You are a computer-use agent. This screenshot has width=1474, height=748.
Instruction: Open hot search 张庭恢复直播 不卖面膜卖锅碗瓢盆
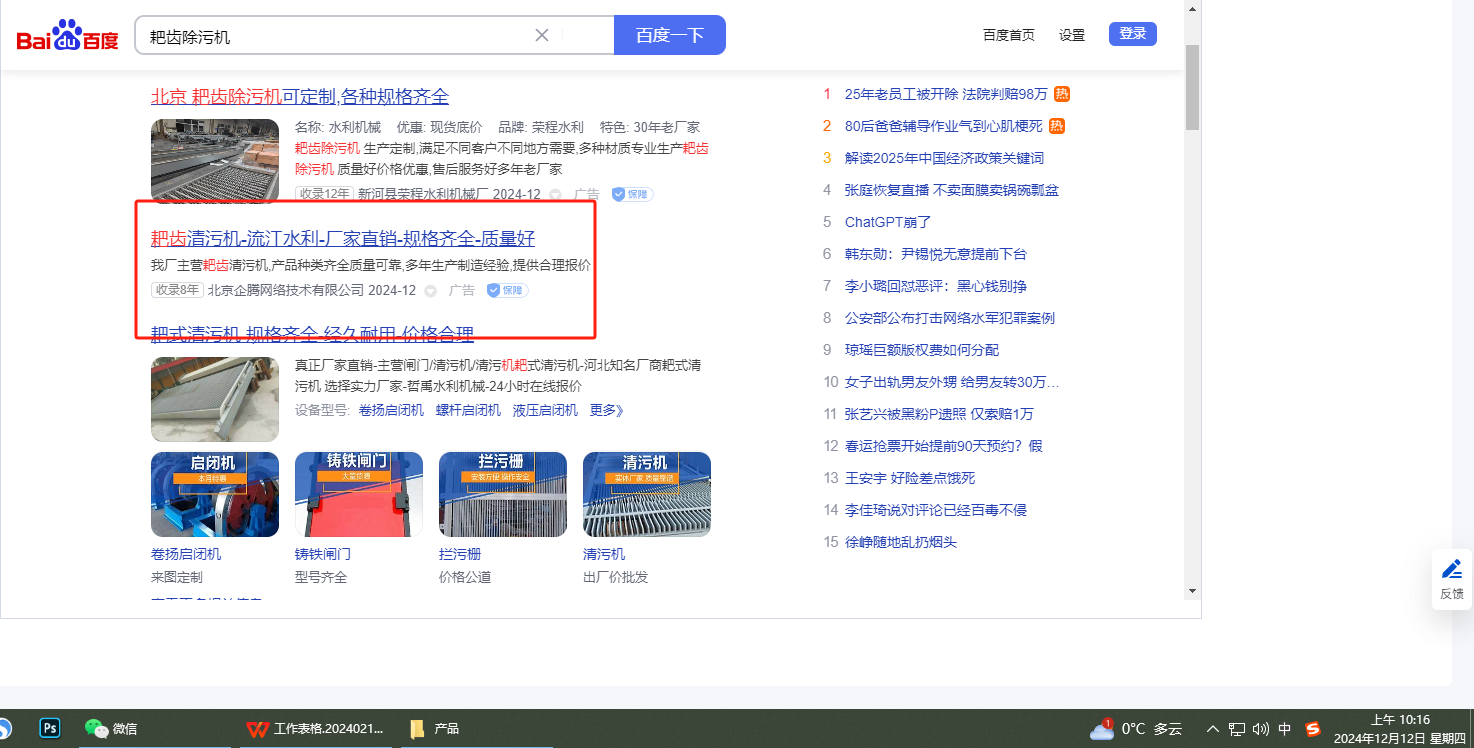click(952, 190)
